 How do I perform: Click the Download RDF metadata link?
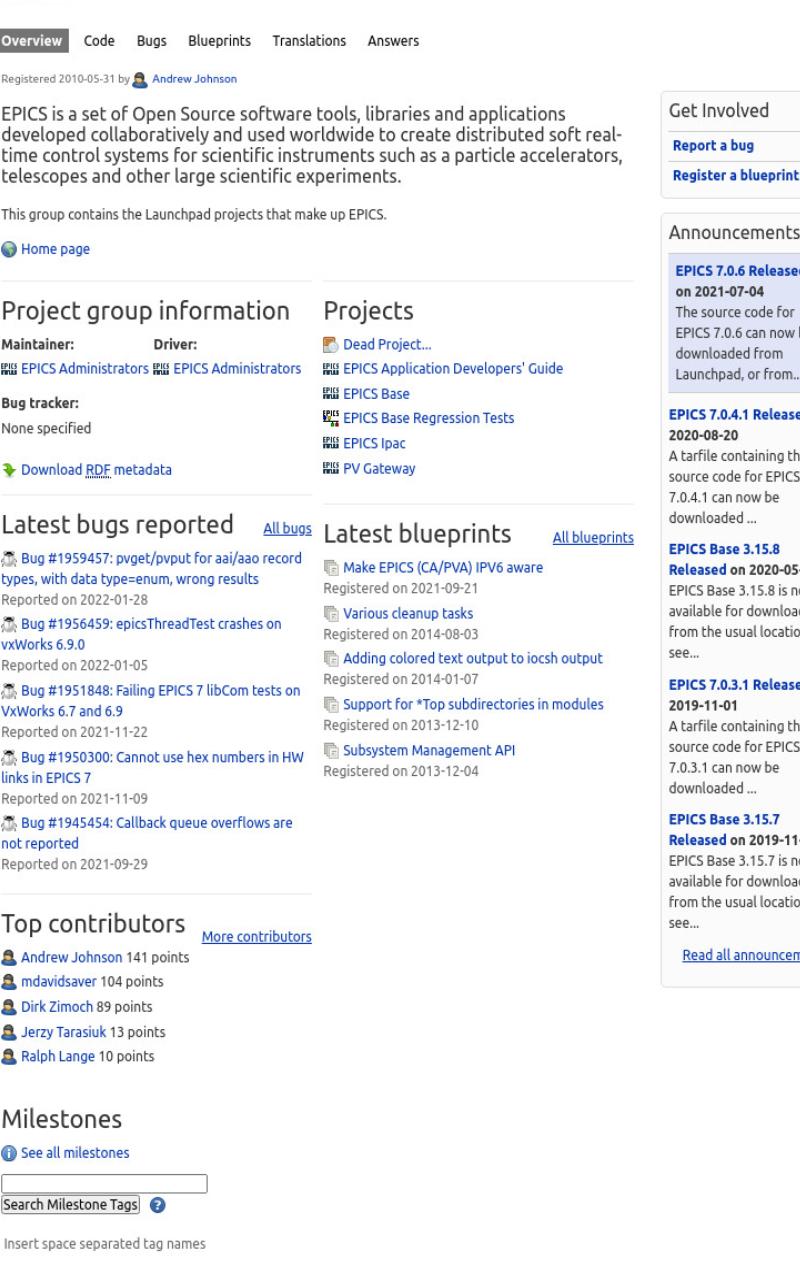point(96,470)
